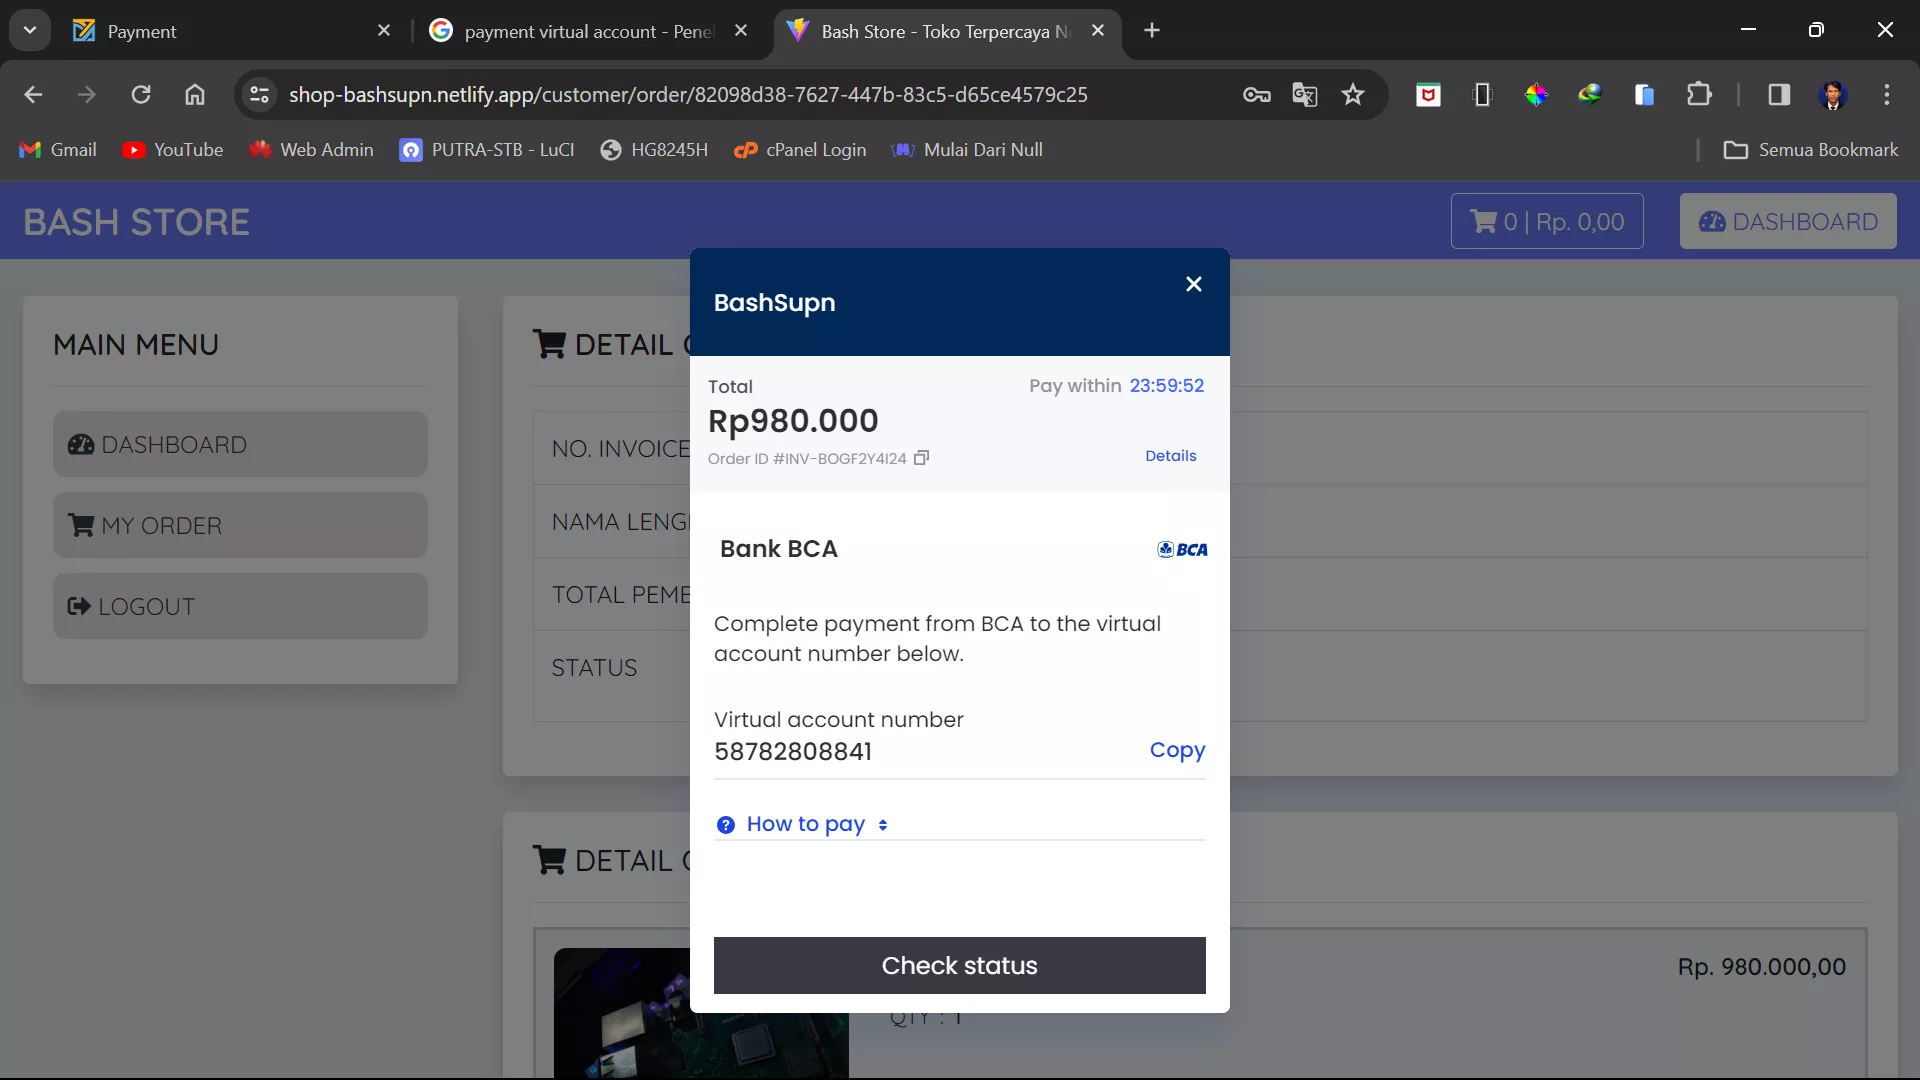Open the browser home page

(x=195, y=94)
